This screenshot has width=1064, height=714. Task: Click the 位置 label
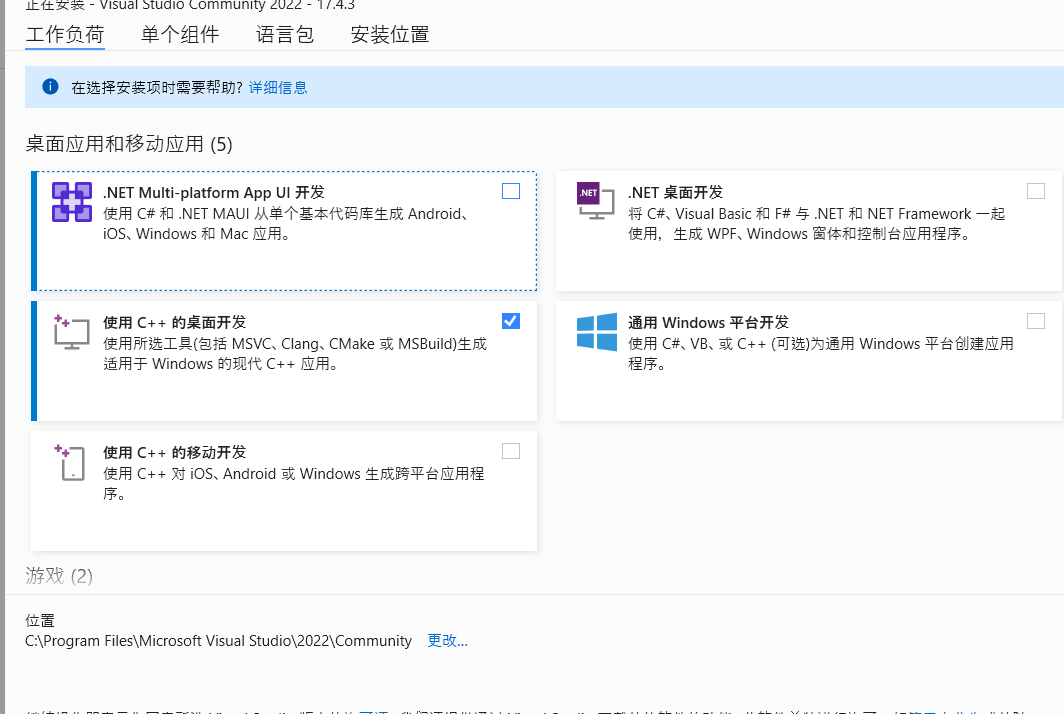click(40, 621)
